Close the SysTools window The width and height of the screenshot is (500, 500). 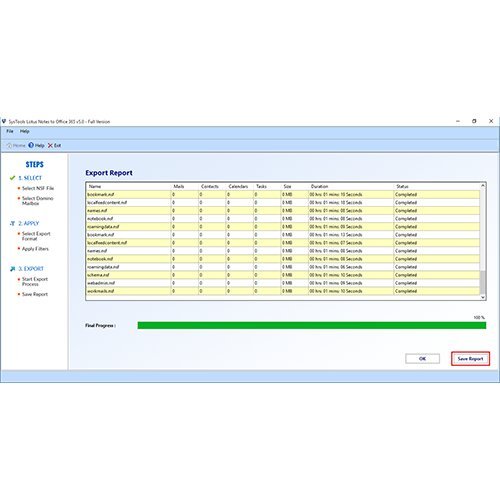pos(491,121)
